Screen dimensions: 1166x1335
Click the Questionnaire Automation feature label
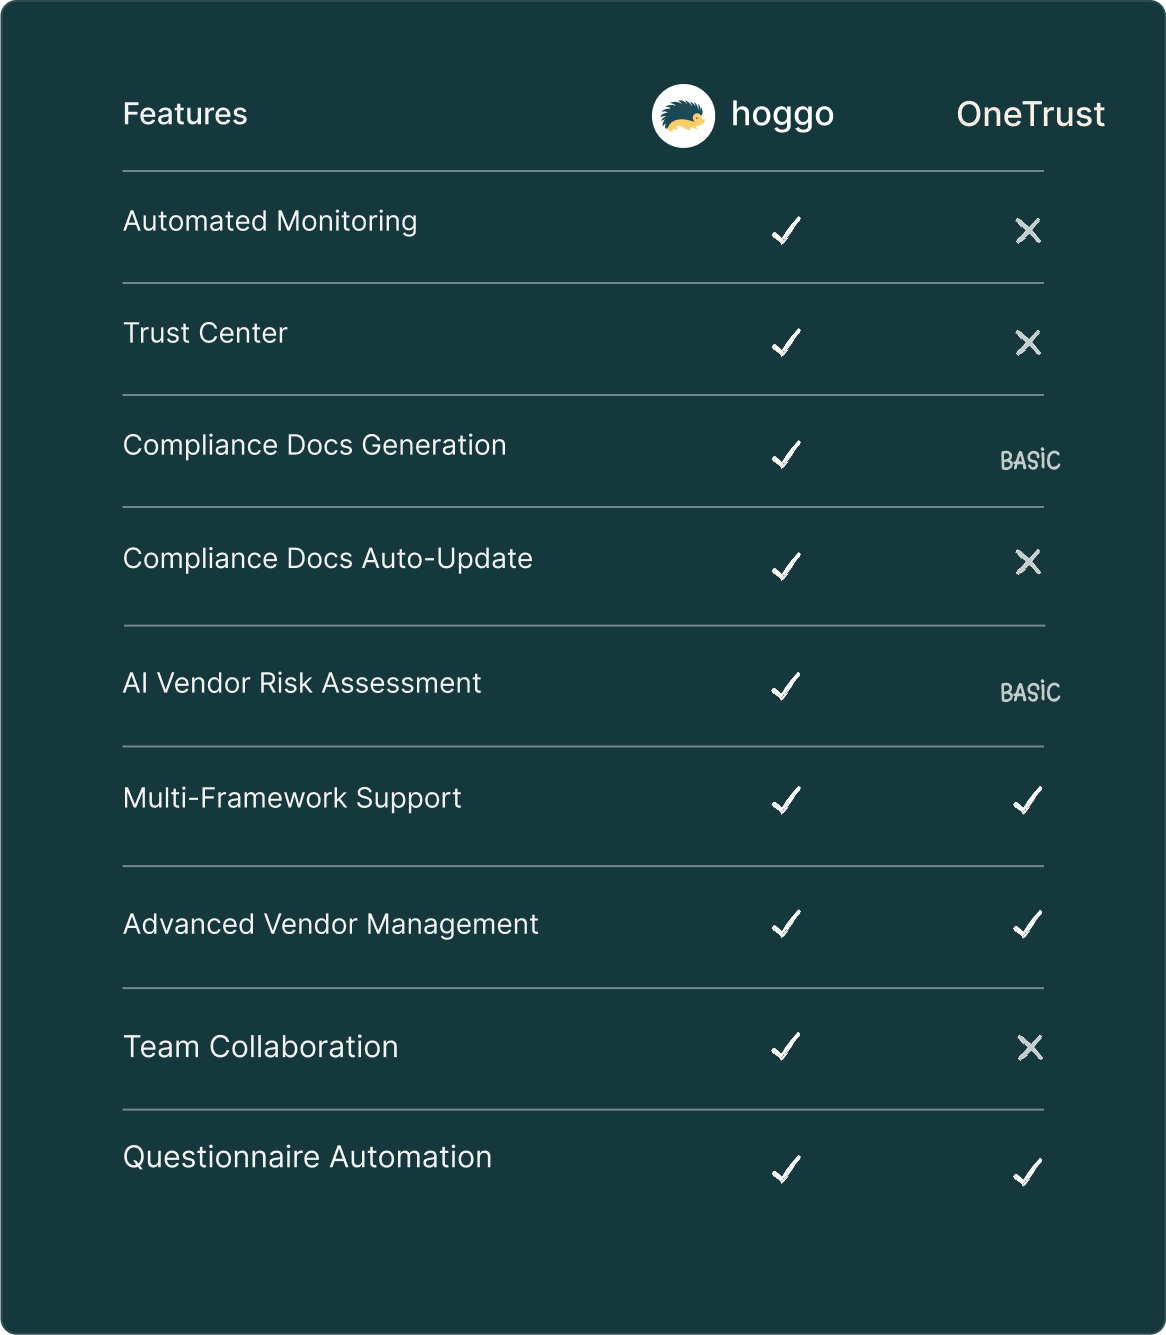coord(307,1157)
